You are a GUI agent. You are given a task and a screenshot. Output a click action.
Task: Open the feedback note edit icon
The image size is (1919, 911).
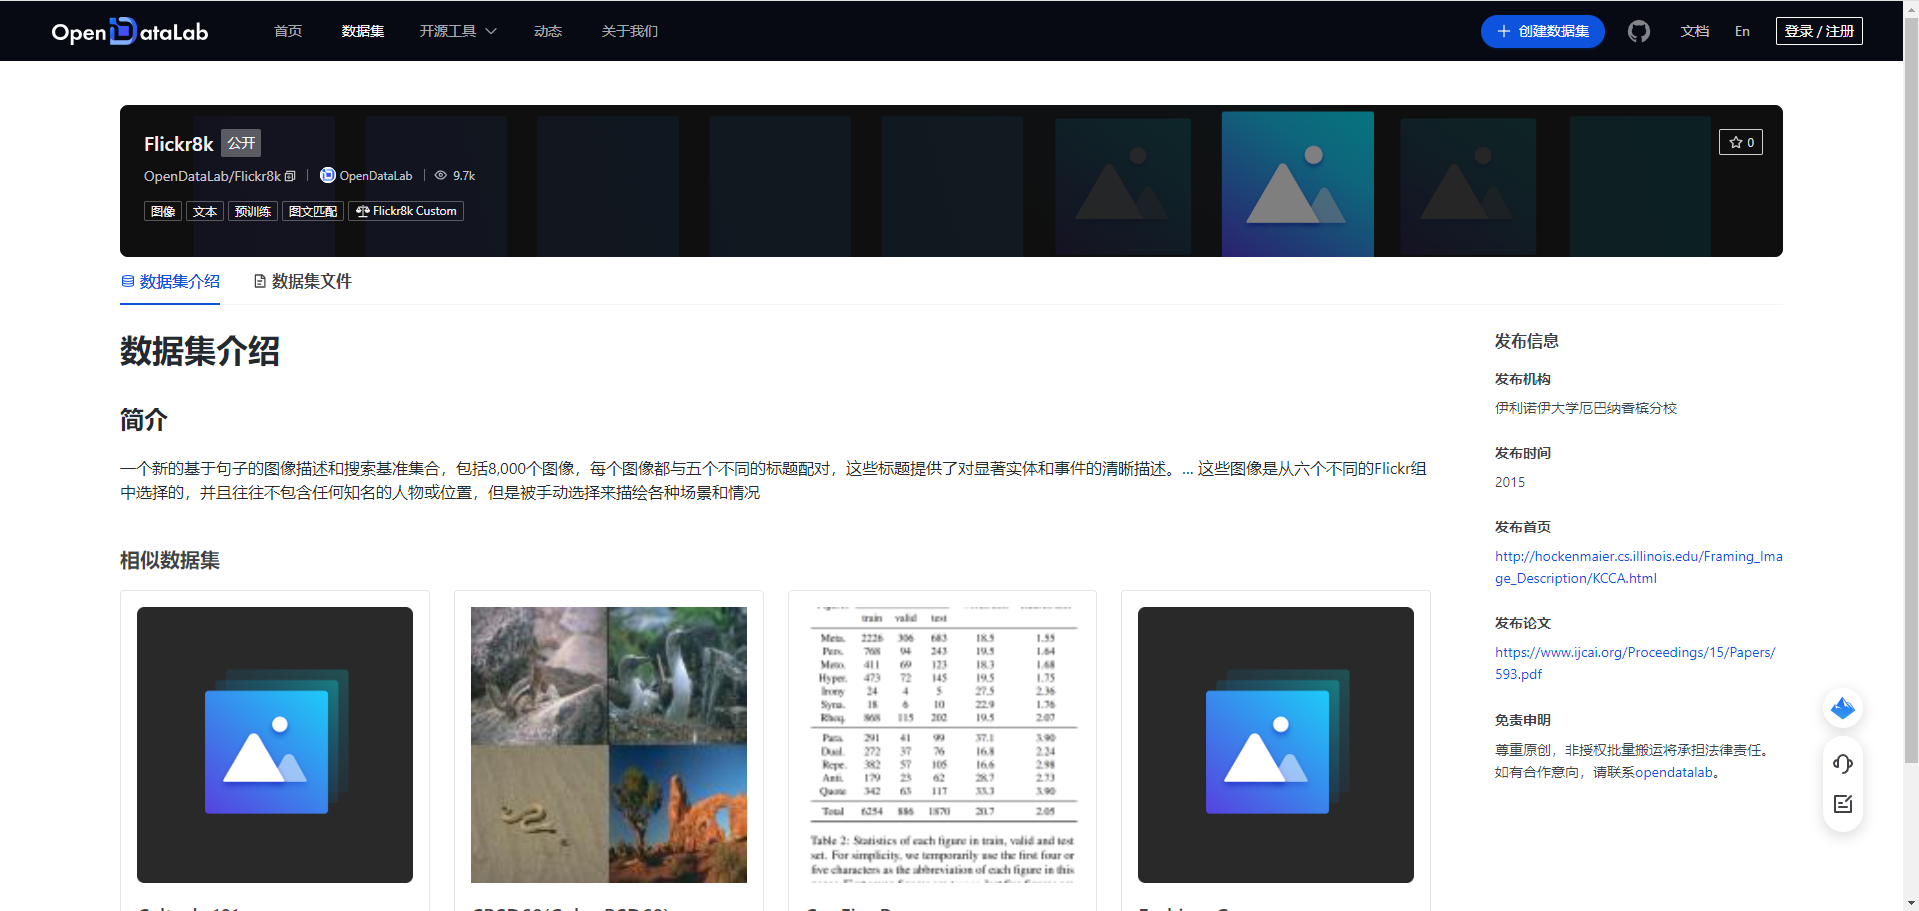[x=1842, y=804]
